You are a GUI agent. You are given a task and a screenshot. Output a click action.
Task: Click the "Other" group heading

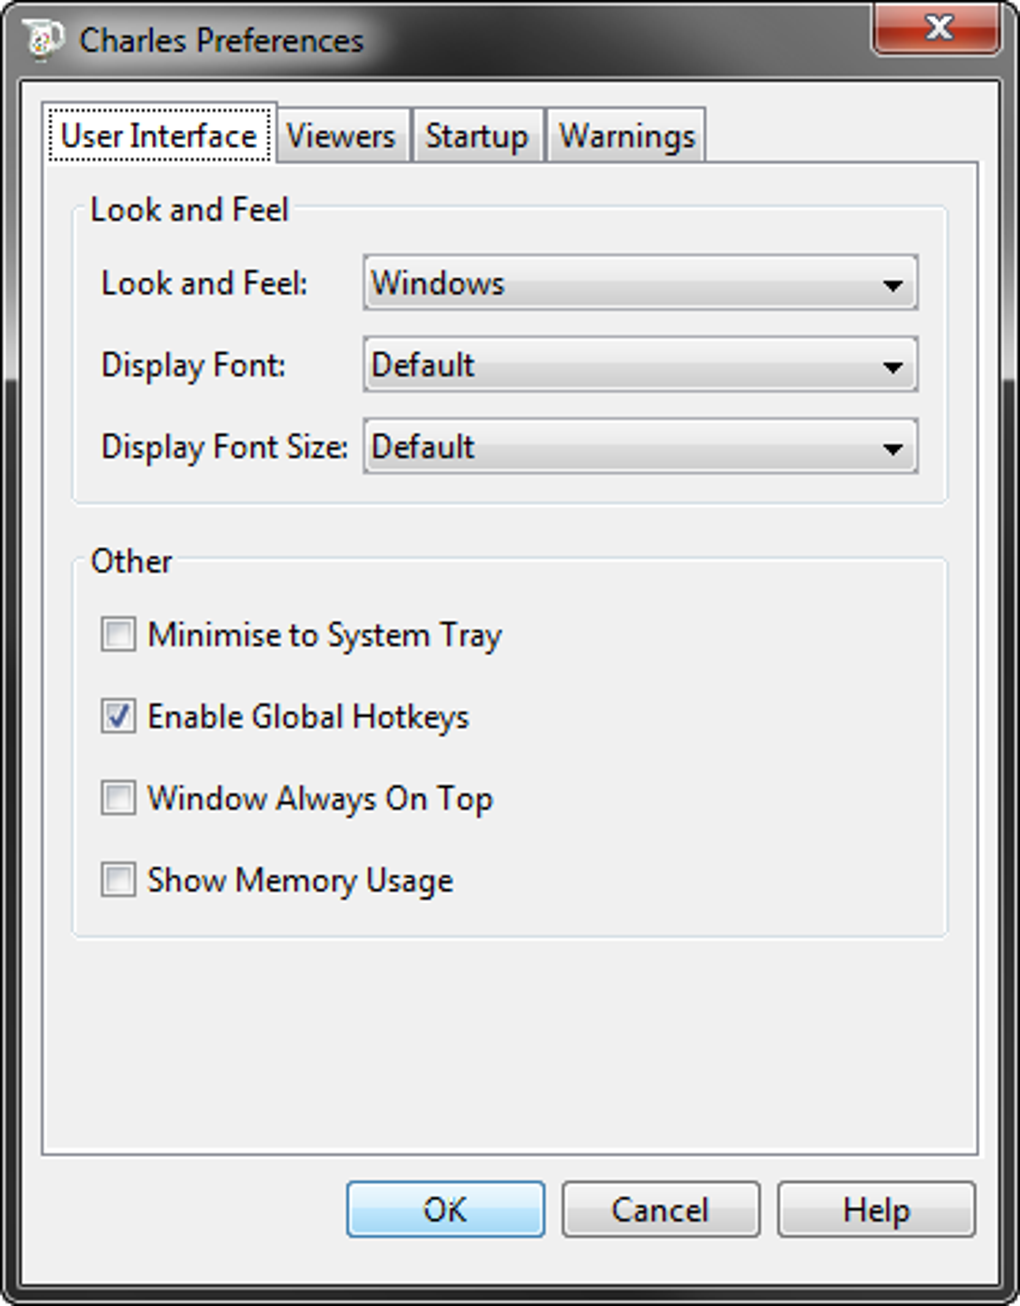[131, 561]
